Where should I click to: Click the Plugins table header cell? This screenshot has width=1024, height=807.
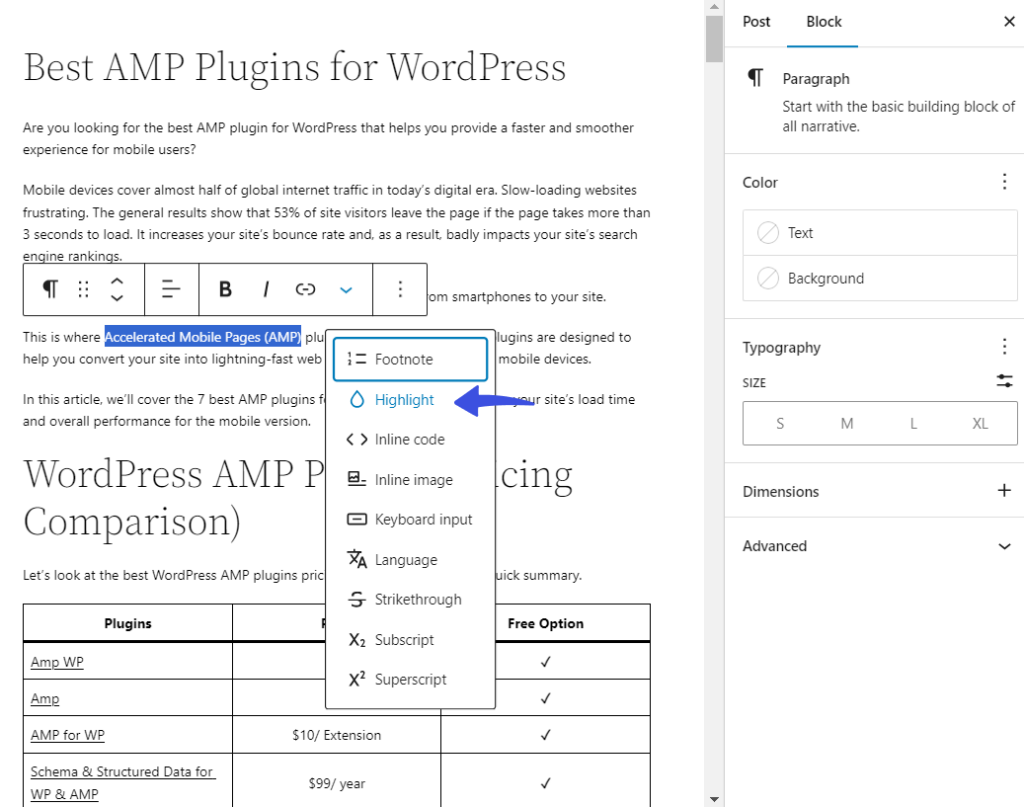128,623
